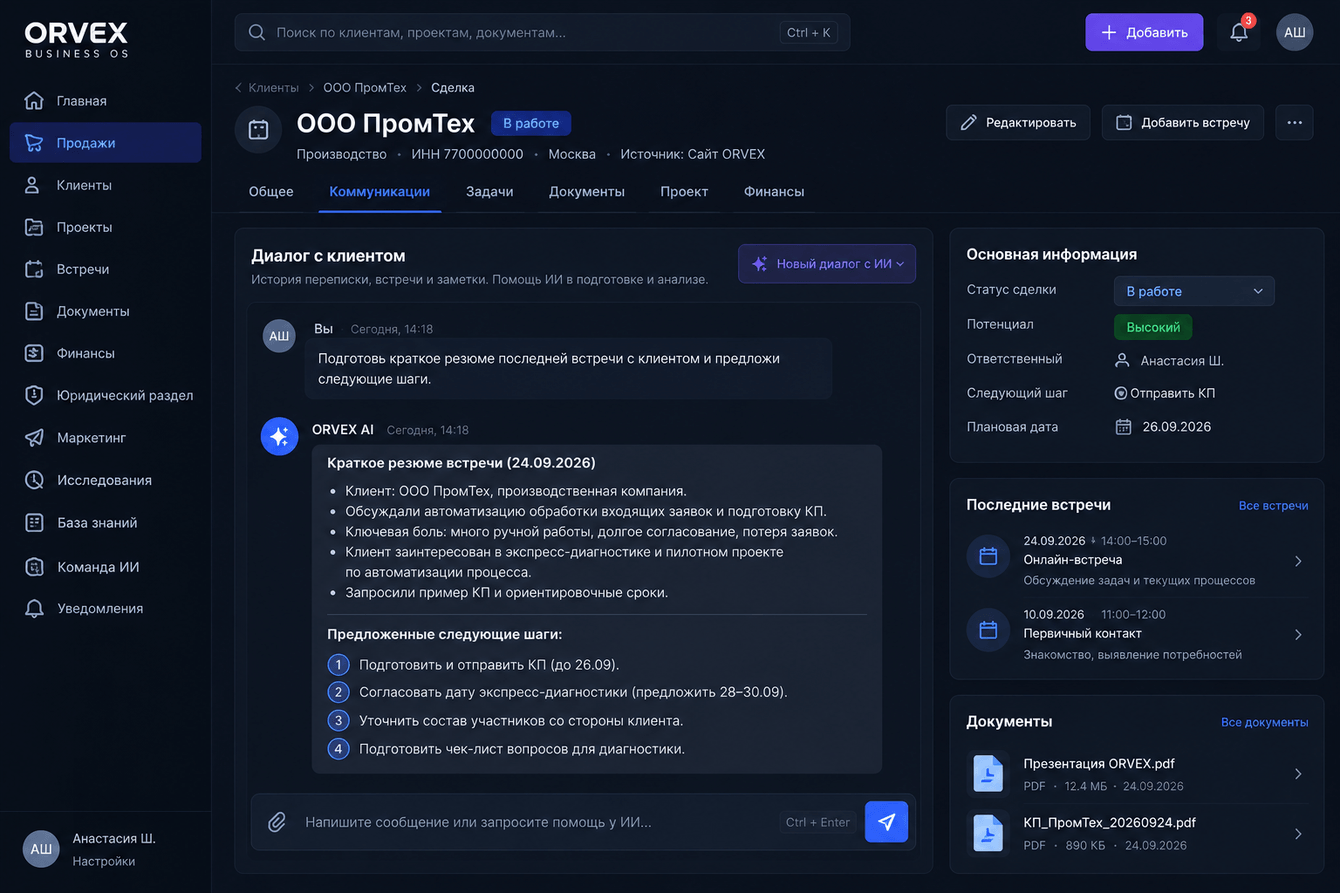Click the paperclip attachment icon
This screenshot has height=893, width=1340.
click(x=277, y=822)
